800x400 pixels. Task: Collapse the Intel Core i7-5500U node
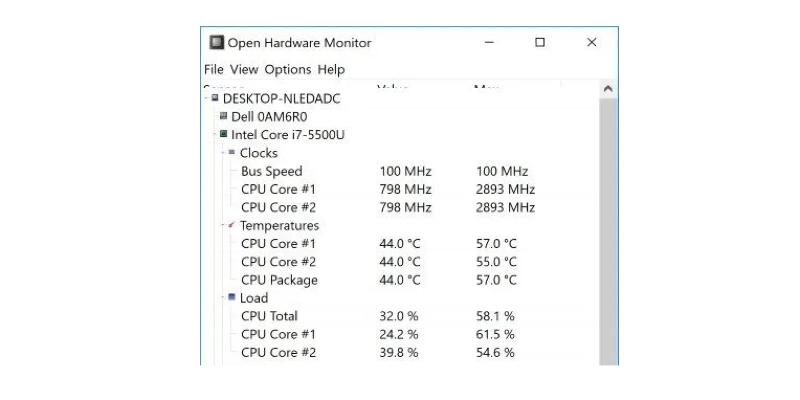215,134
